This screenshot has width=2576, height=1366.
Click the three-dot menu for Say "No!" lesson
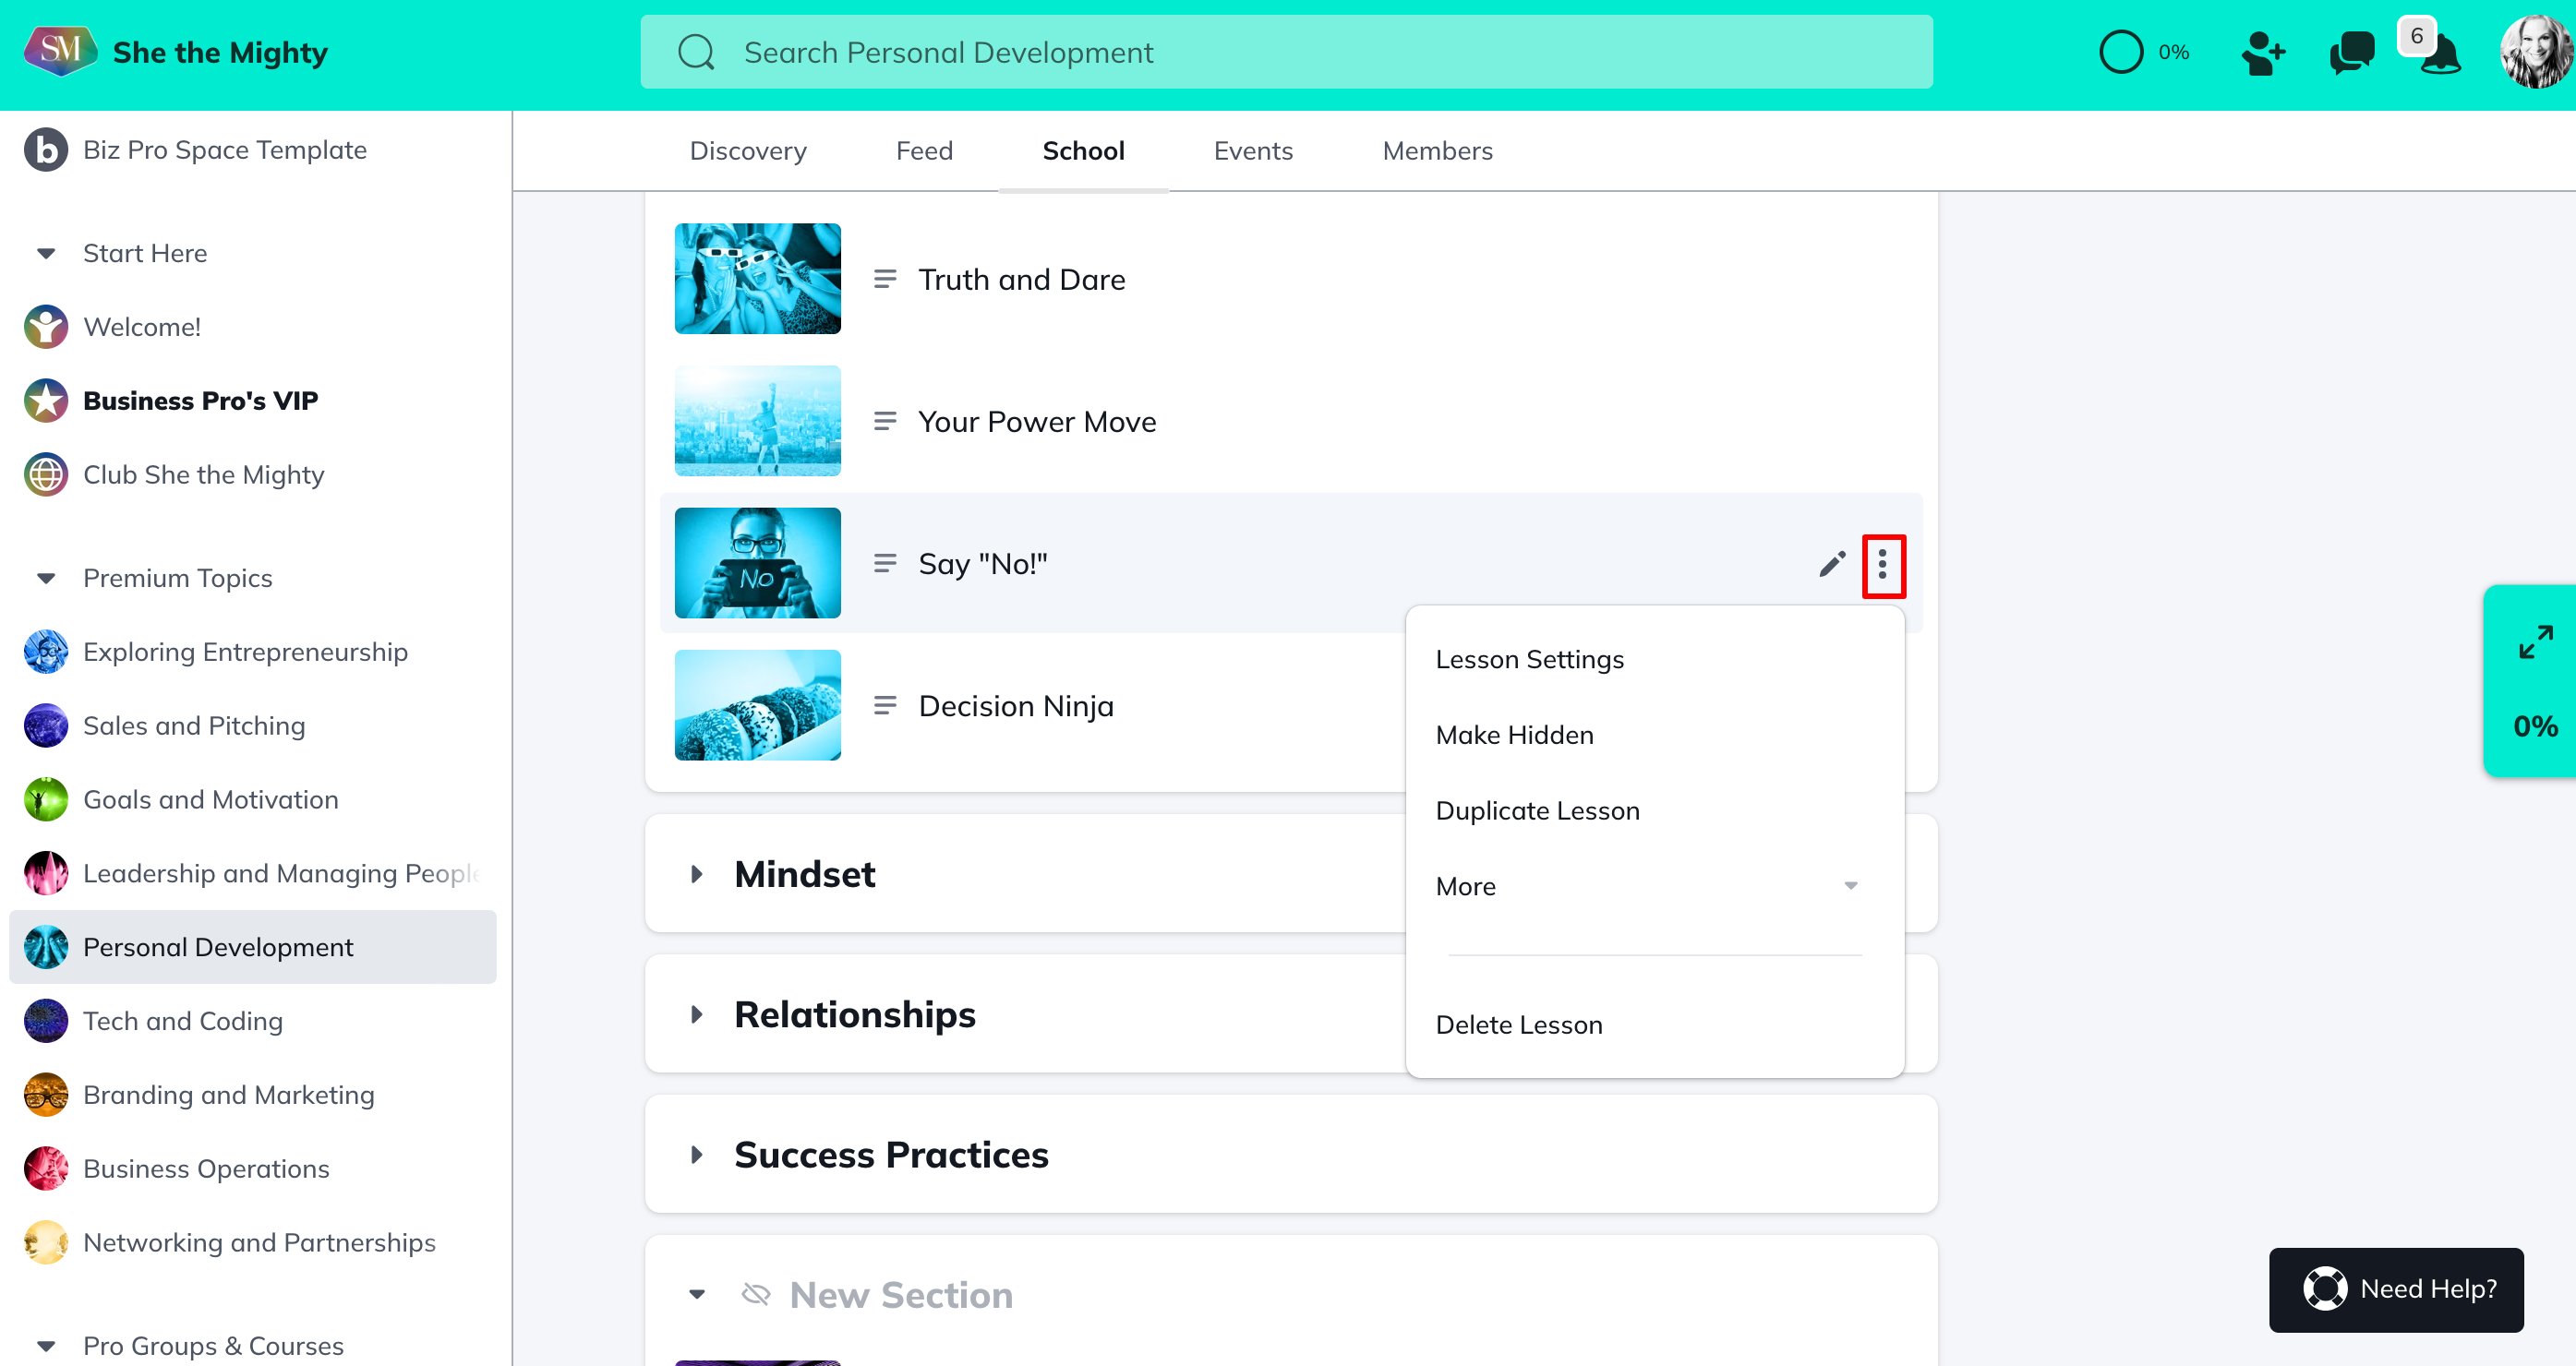(1882, 565)
